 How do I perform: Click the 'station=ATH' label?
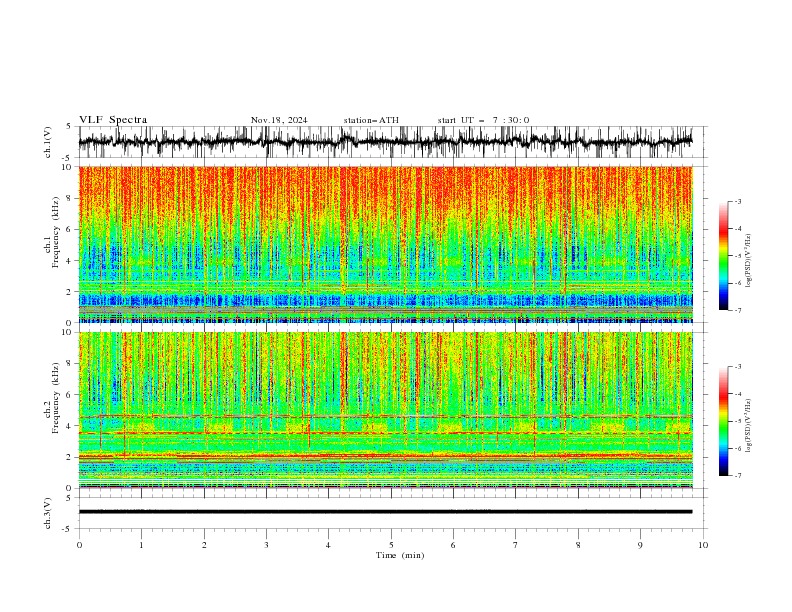coord(371,120)
